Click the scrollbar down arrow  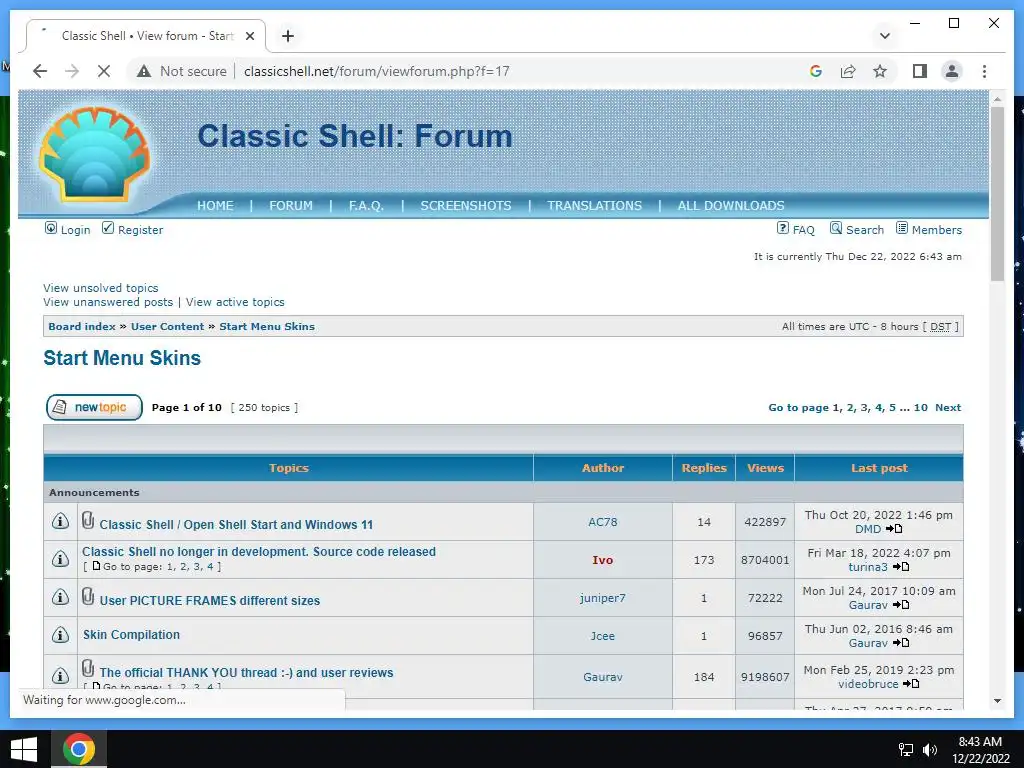point(997,701)
